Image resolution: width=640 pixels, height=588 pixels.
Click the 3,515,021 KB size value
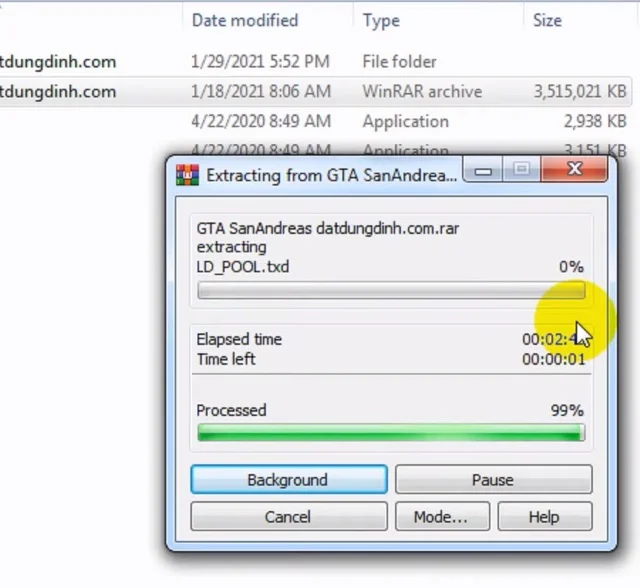click(580, 91)
